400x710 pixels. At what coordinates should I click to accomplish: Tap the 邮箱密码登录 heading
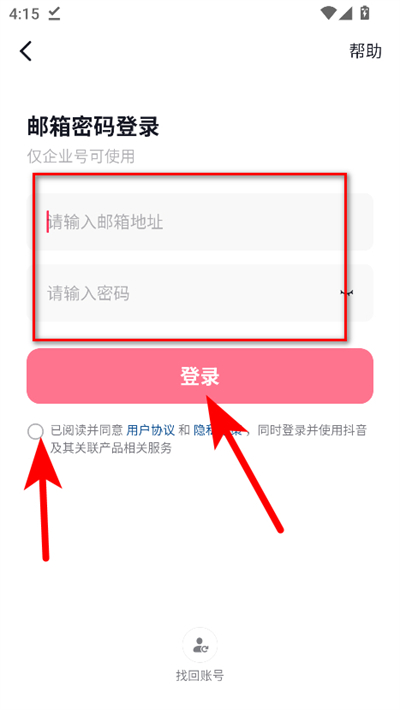click(x=93, y=126)
